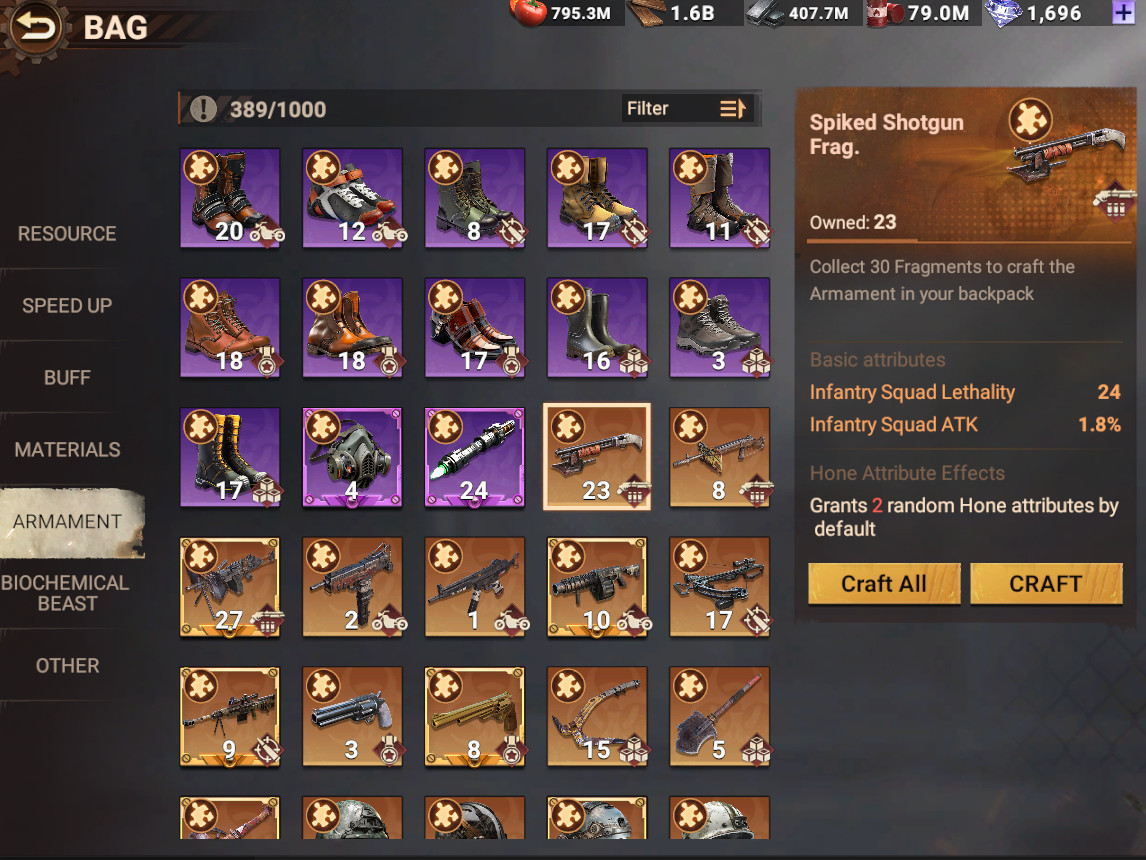Select the gas mask fragment with count 4
The image size is (1146, 860).
(x=352, y=457)
